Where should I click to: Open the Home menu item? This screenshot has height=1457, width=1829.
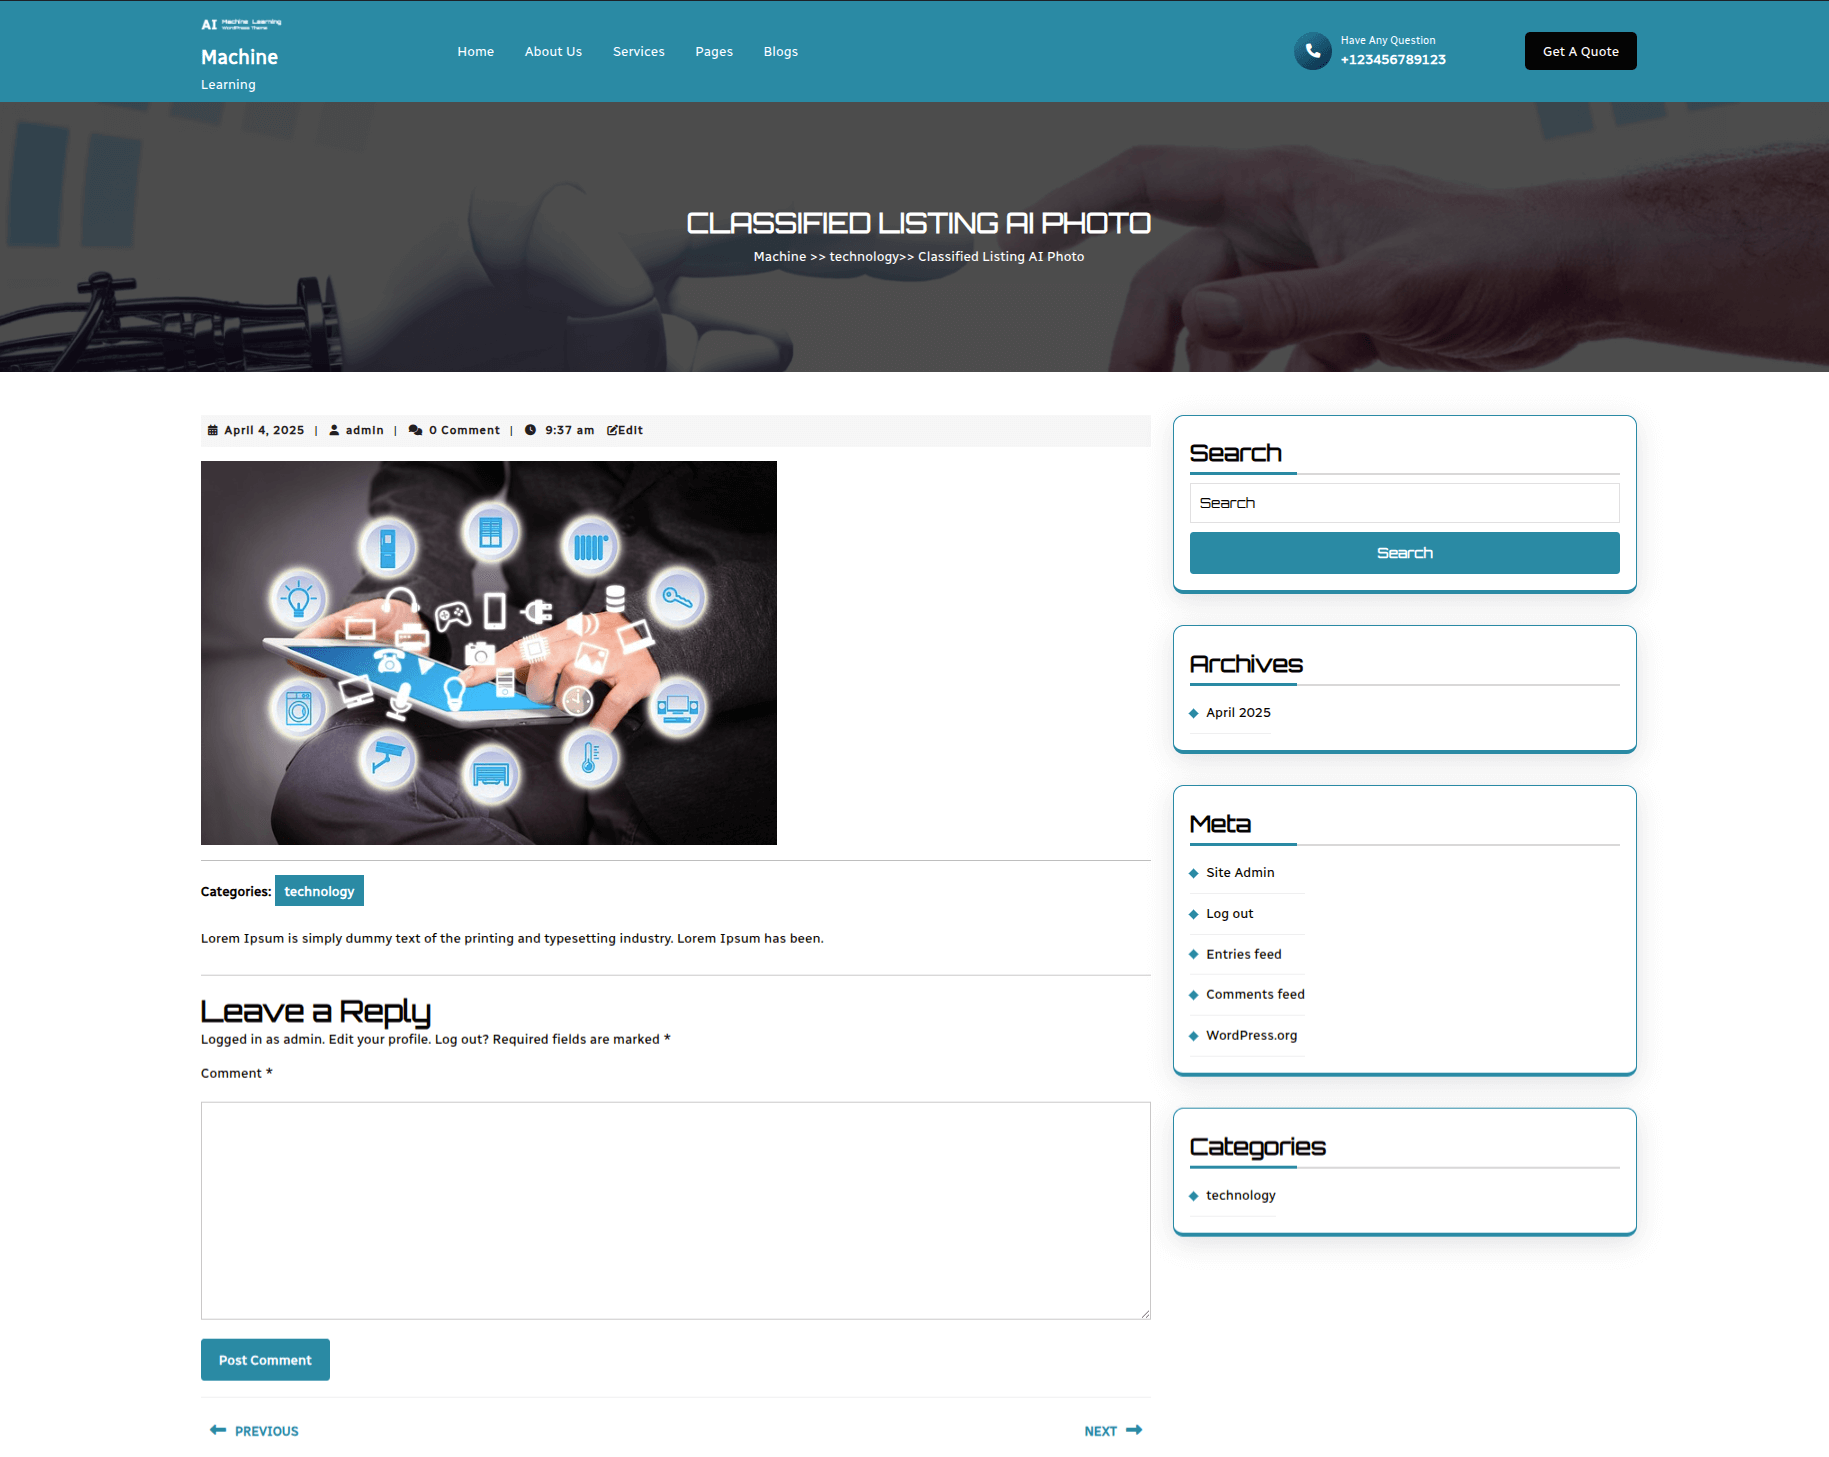coord(475,52)
